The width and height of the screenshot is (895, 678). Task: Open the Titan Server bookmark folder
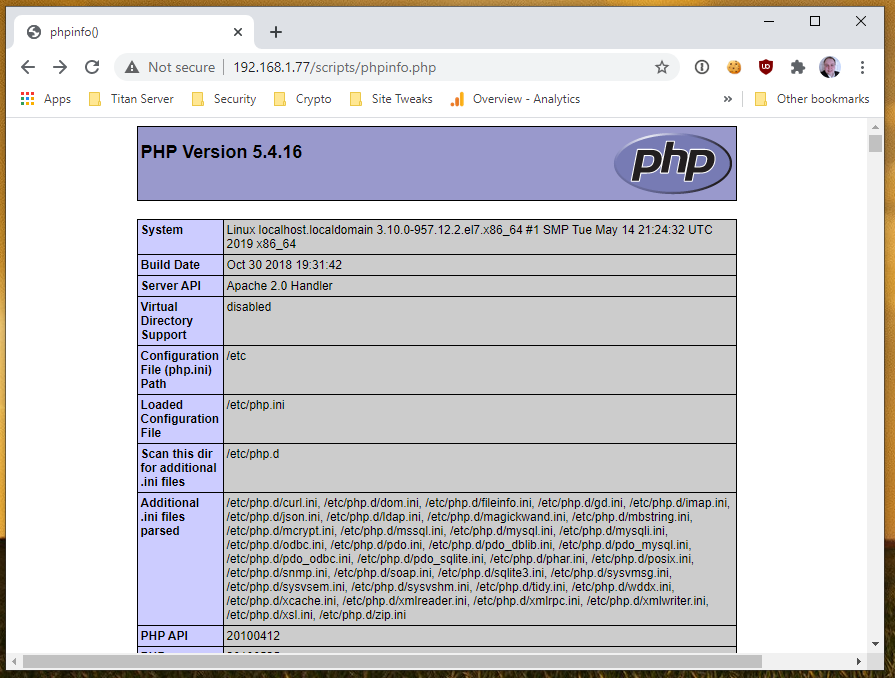tap(131, 99)
